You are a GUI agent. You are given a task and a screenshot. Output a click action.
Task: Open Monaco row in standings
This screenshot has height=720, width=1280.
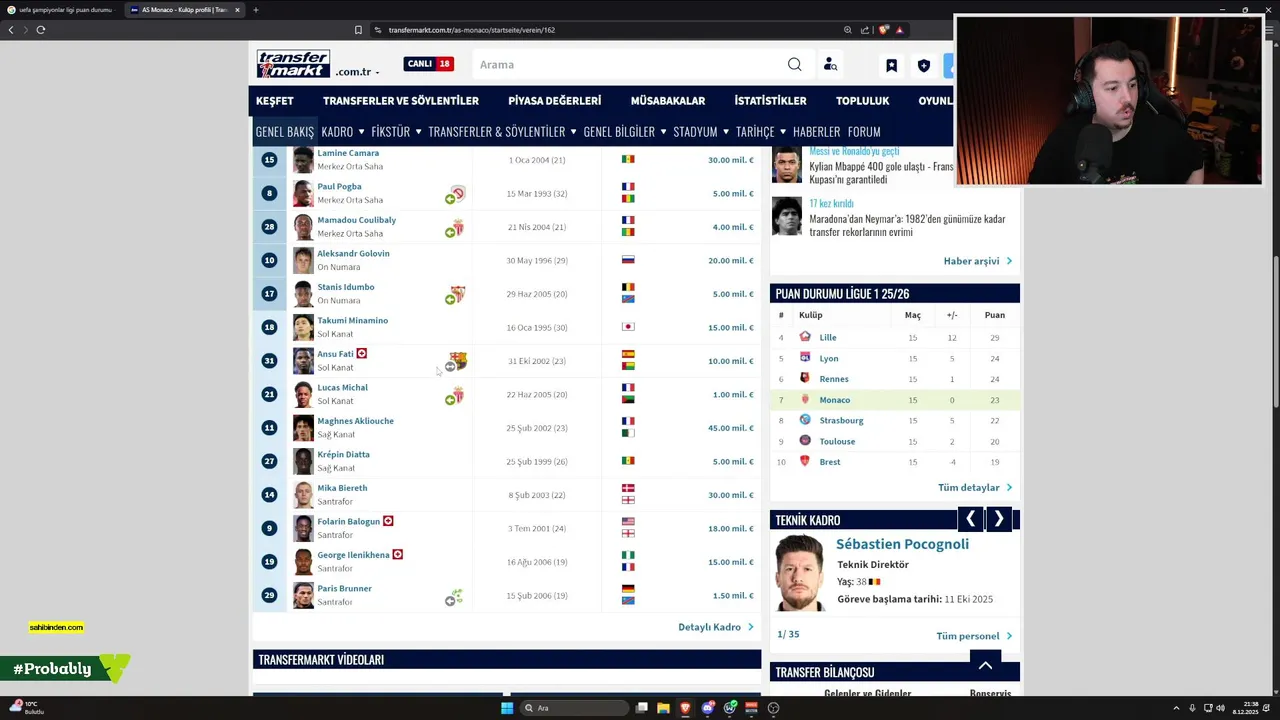pos(895,400)
